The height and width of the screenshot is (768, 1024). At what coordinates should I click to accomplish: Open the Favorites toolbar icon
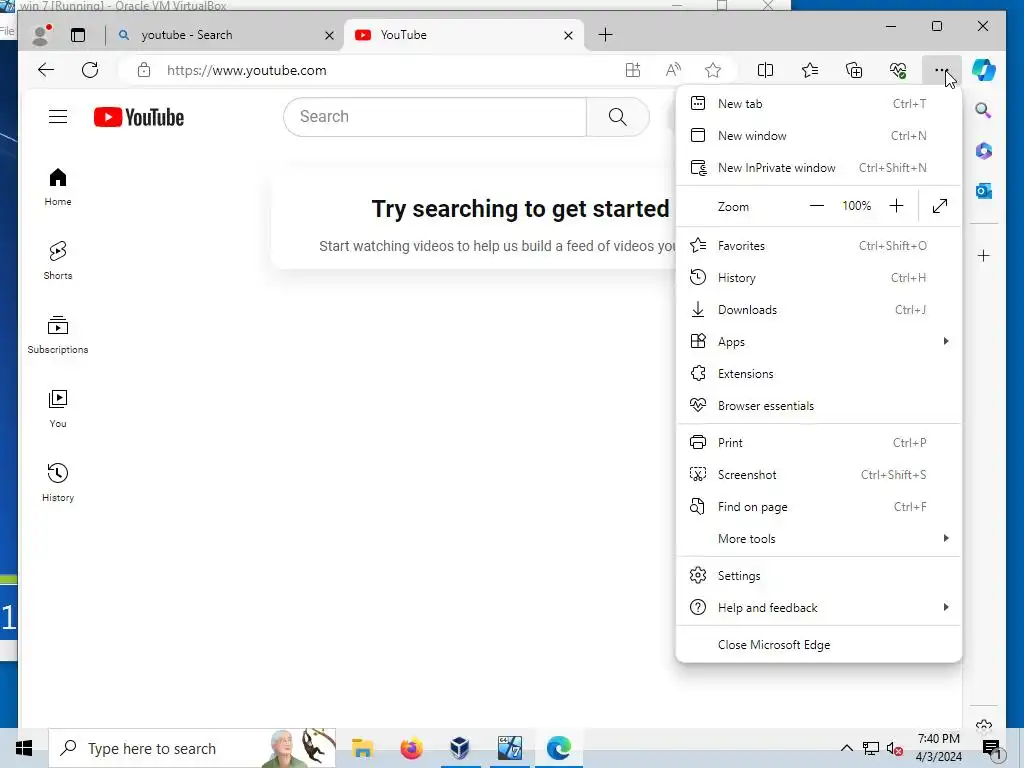click(810, 70)
